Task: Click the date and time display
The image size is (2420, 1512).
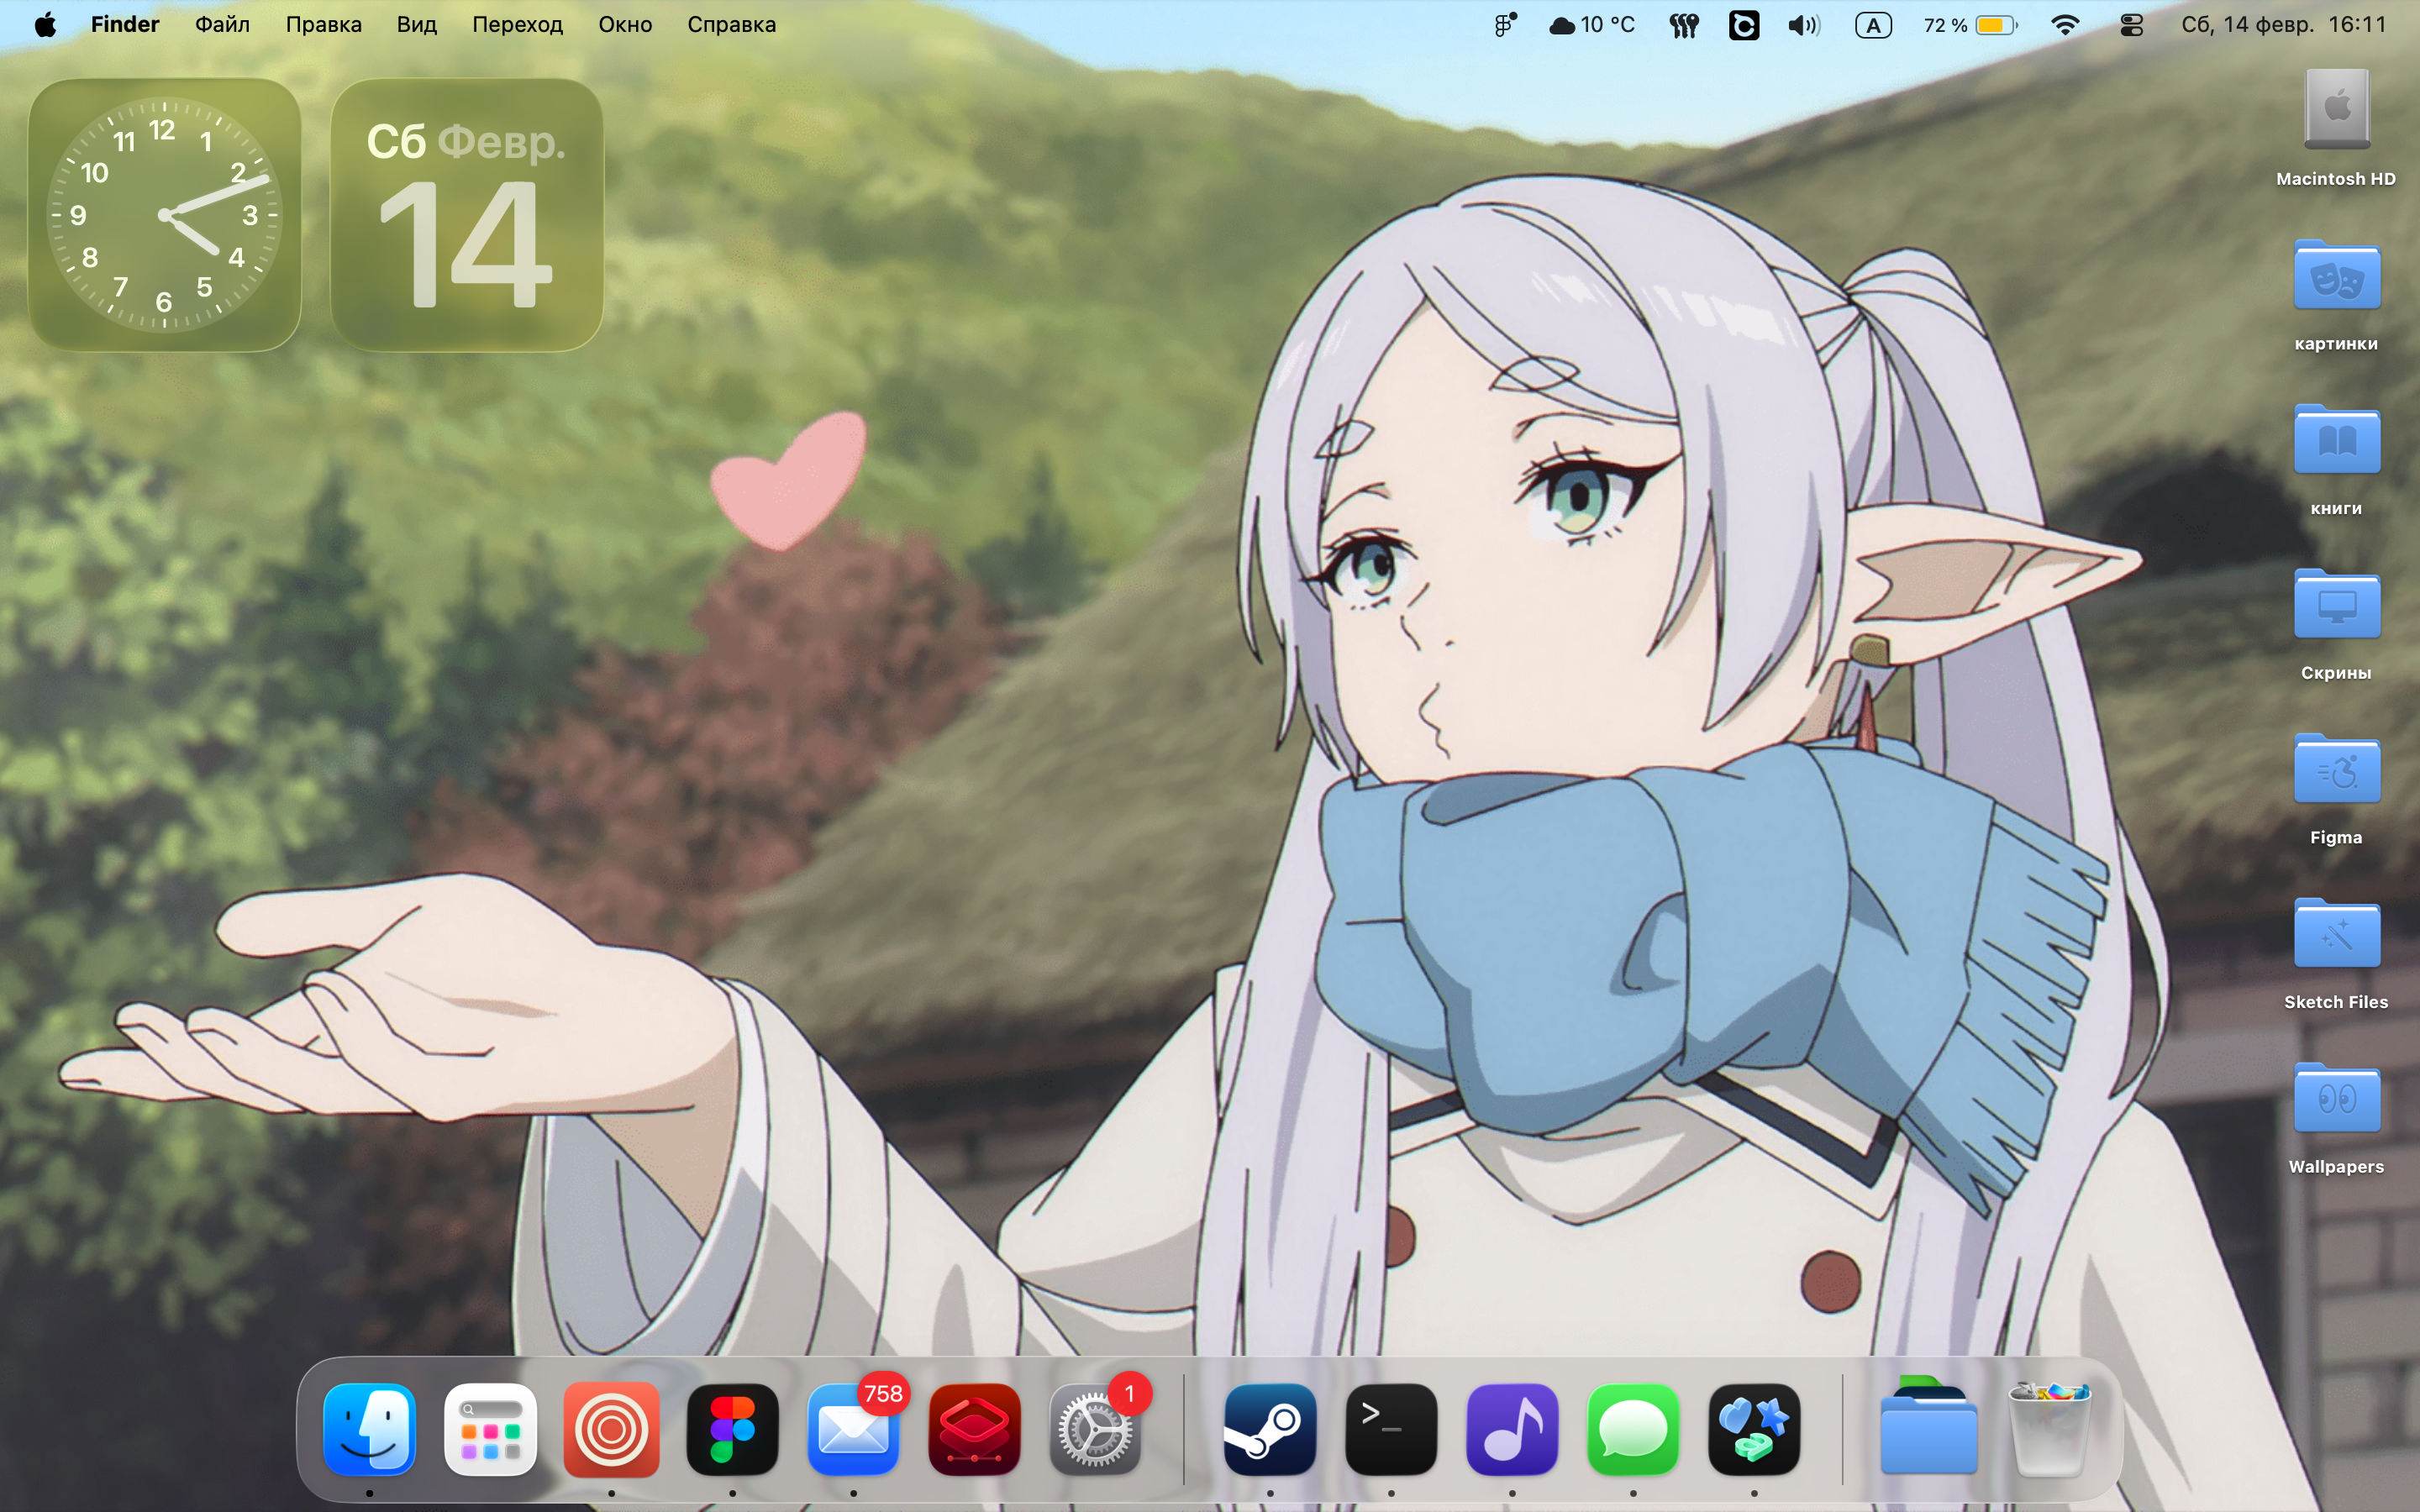Action: (2283, 25)
